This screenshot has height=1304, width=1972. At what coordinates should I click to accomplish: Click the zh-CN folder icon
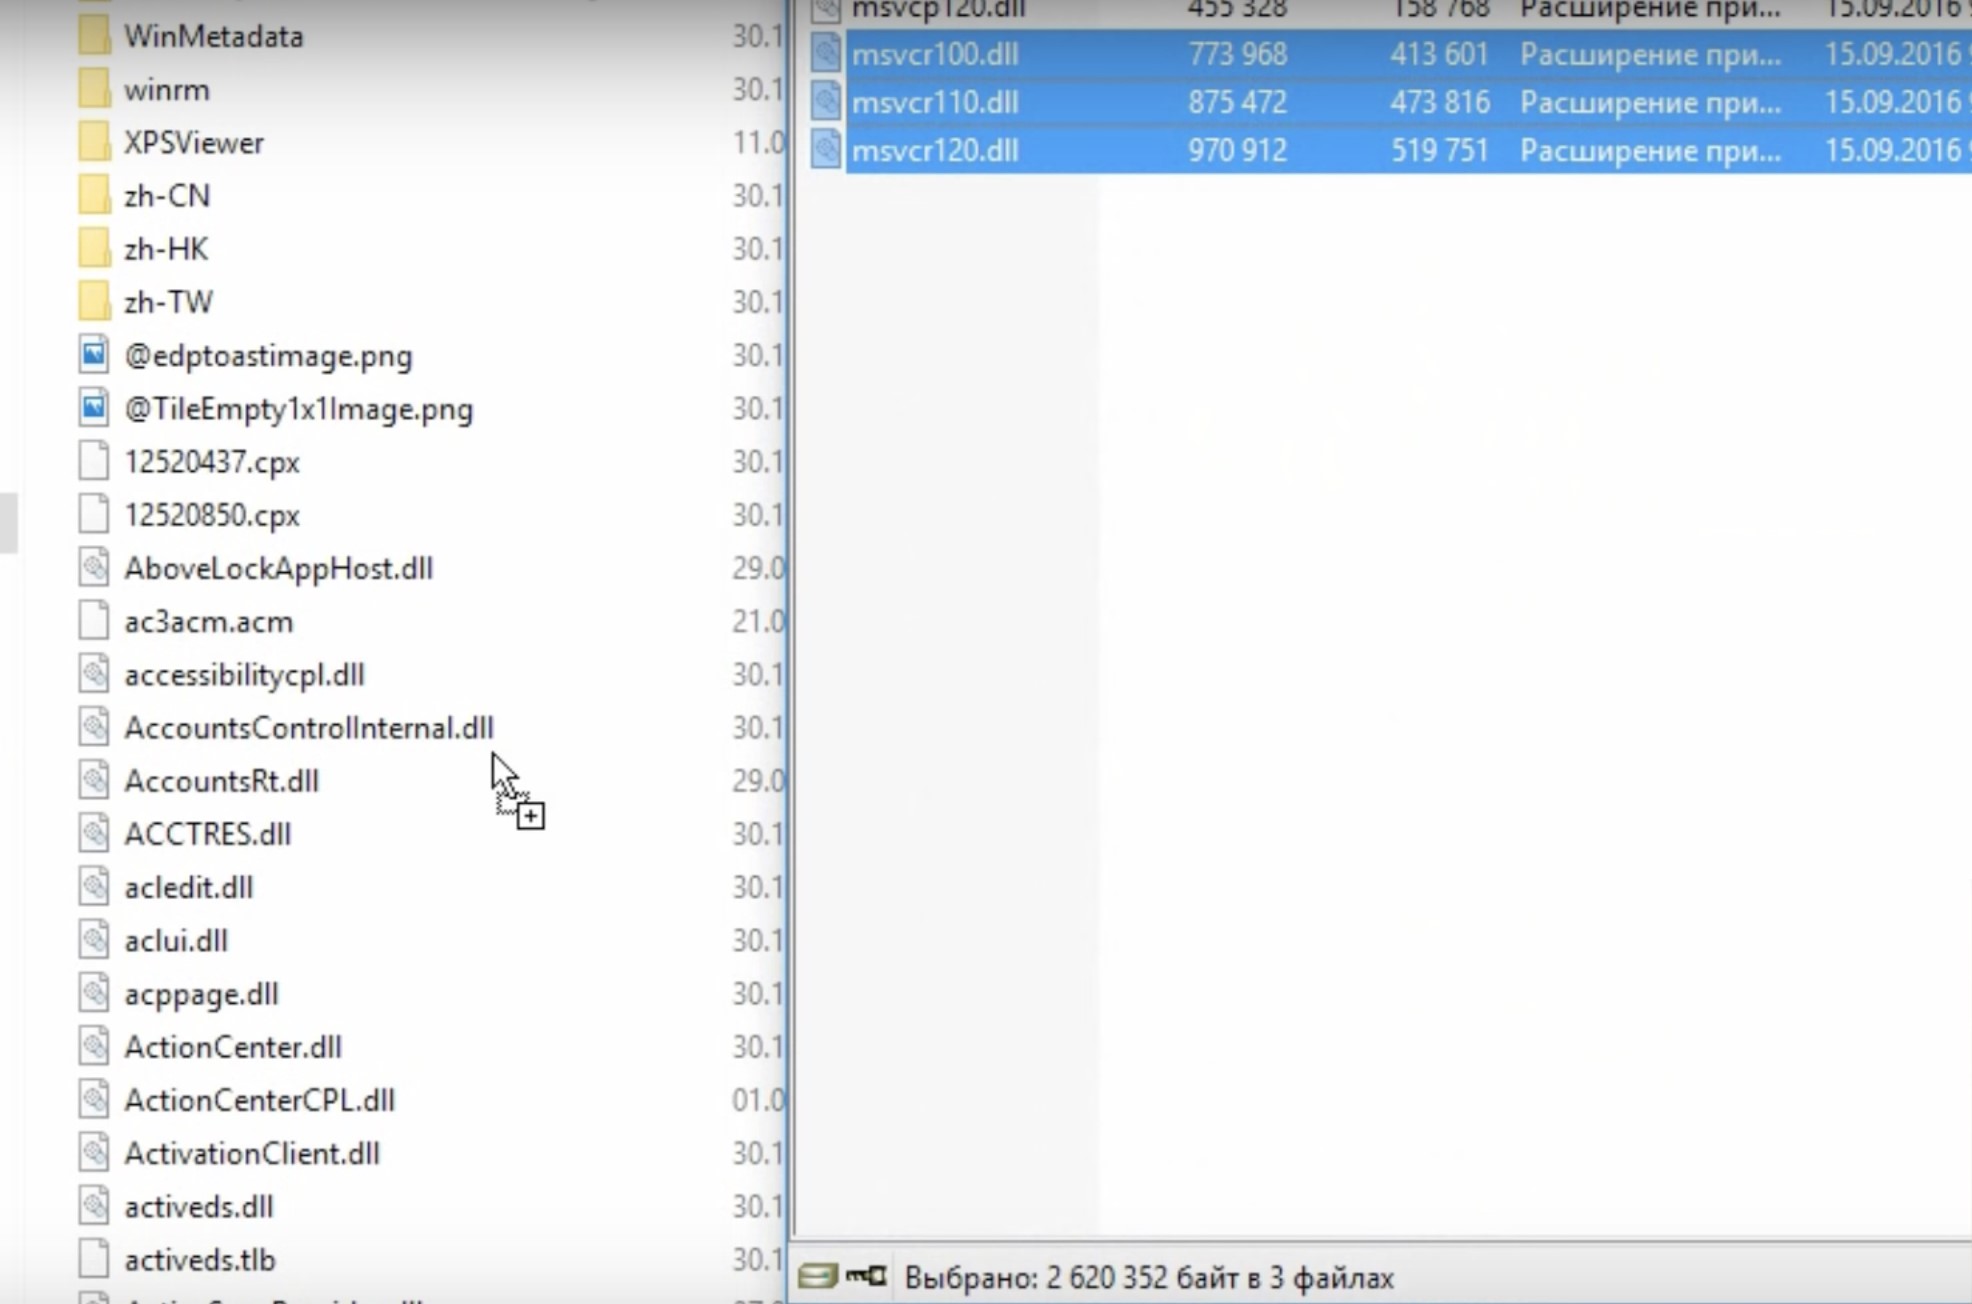tap(94, 196)
